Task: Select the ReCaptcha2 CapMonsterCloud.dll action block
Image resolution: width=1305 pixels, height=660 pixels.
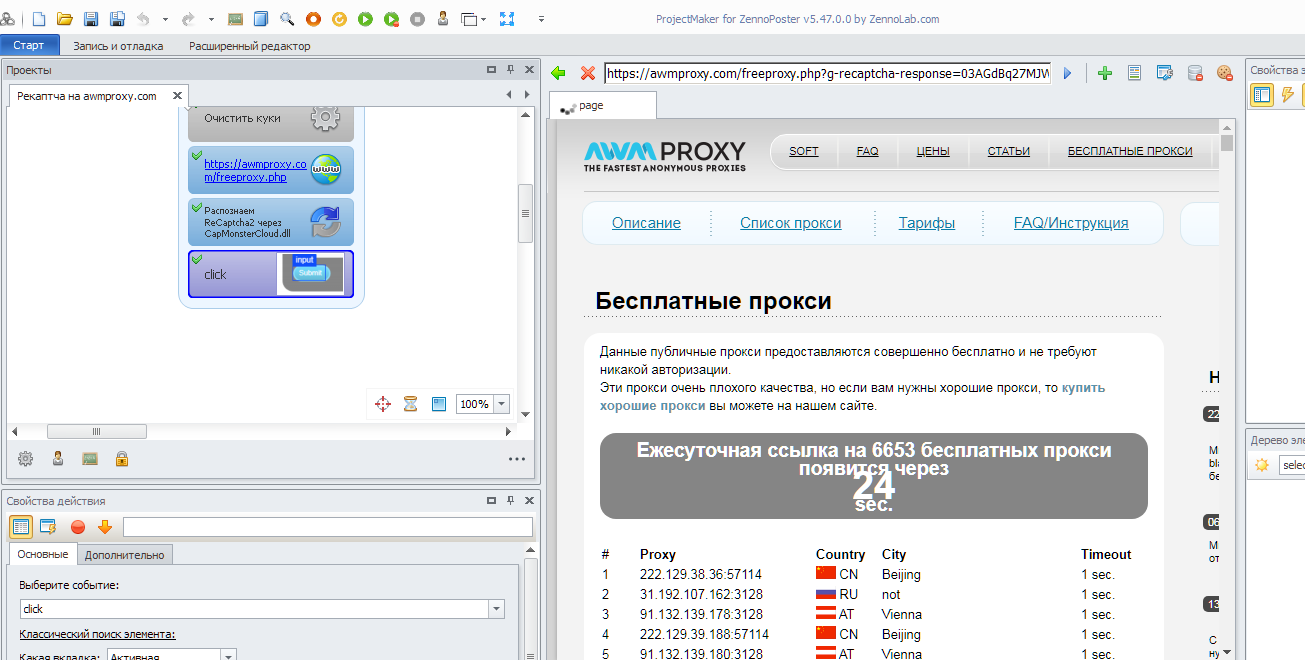Action: [271, 222]
